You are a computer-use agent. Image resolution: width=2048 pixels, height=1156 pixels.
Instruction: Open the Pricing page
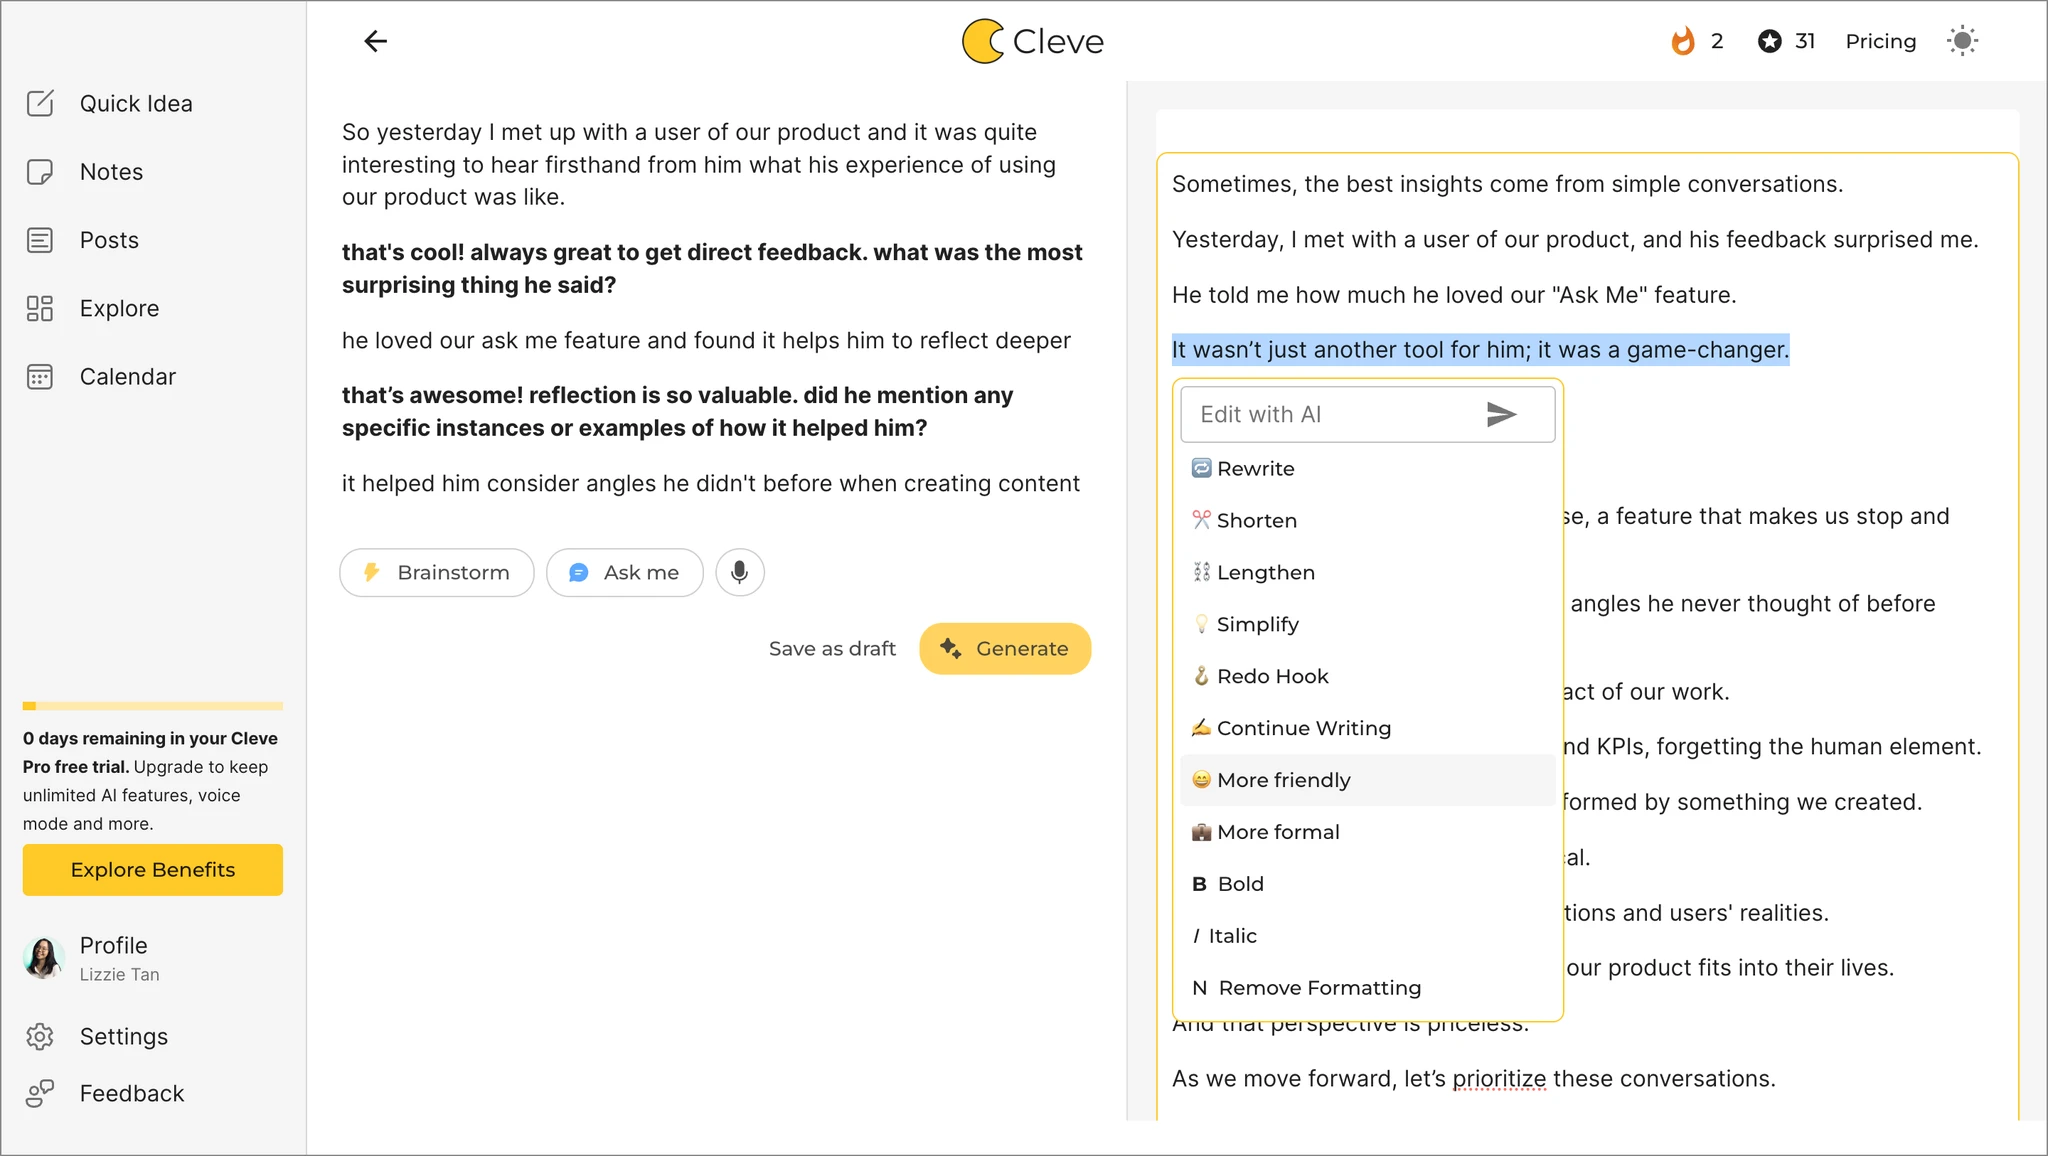[1880, 41]
